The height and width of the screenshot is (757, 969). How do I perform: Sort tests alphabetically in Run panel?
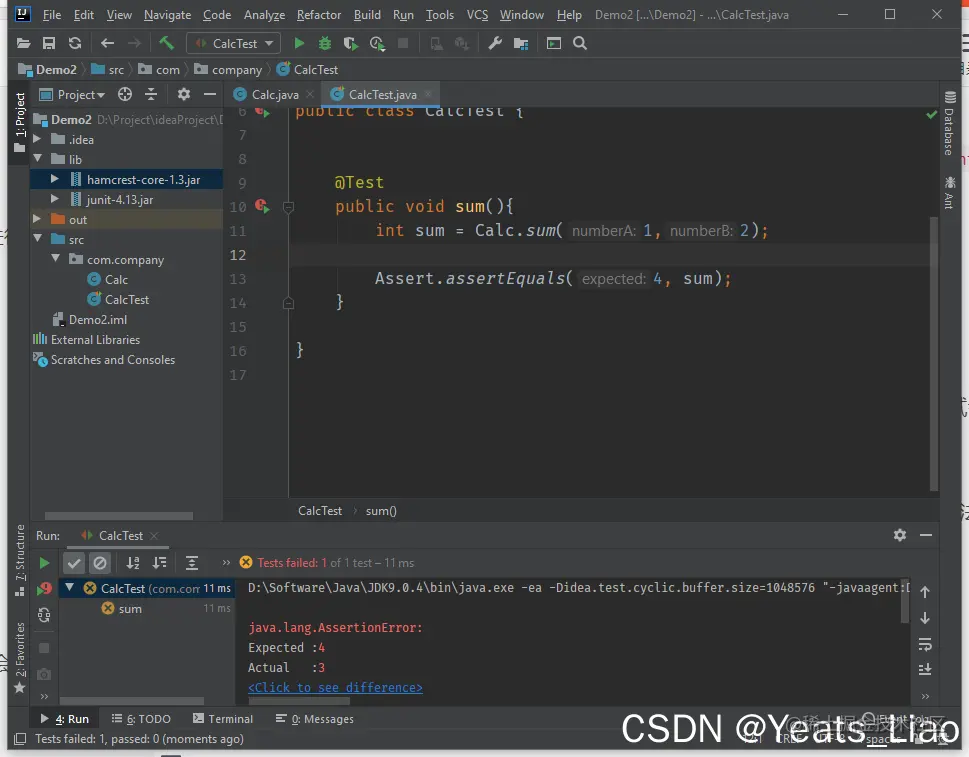(133, 563)
